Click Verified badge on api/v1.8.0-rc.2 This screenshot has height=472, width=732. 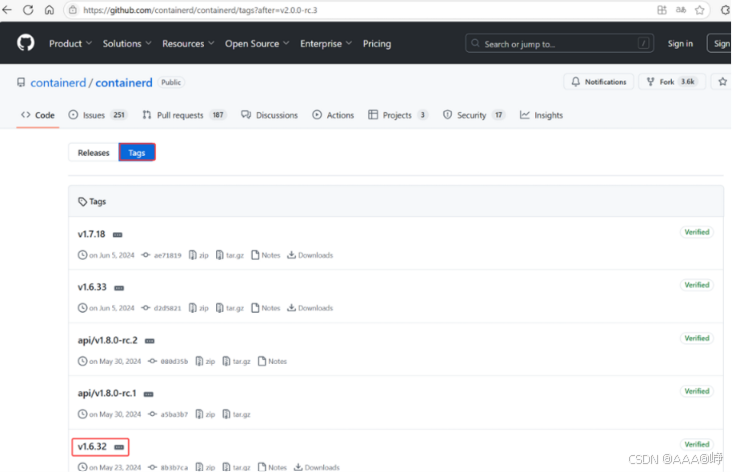(697, 338)
